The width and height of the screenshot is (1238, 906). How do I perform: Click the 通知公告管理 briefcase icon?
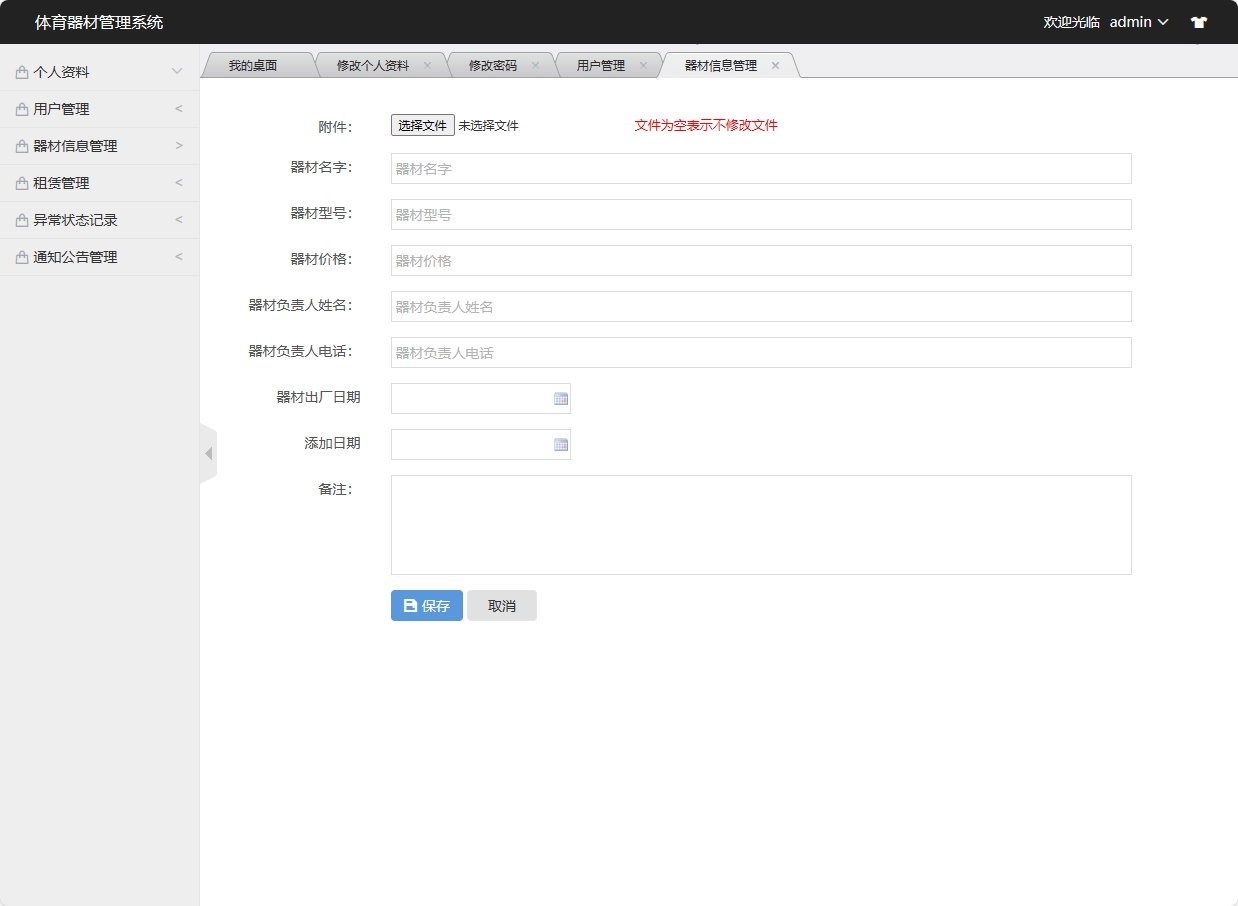coord(20,256)
